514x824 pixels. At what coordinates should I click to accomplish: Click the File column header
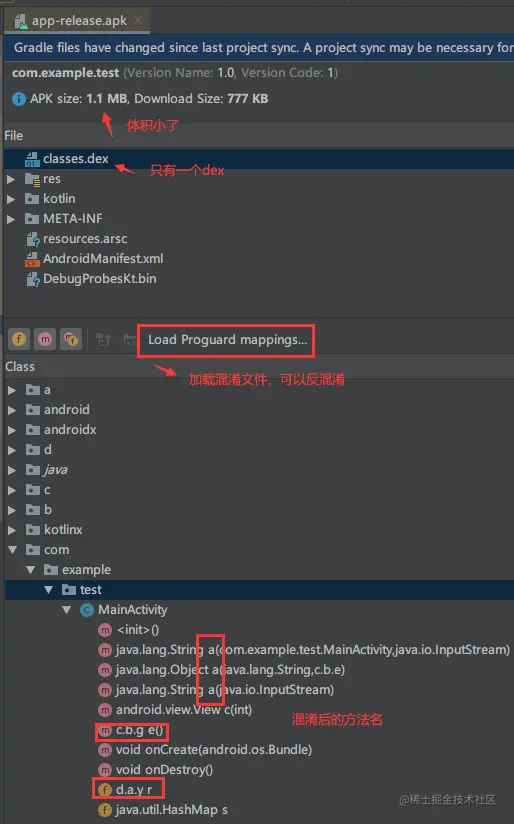[14, 136]
